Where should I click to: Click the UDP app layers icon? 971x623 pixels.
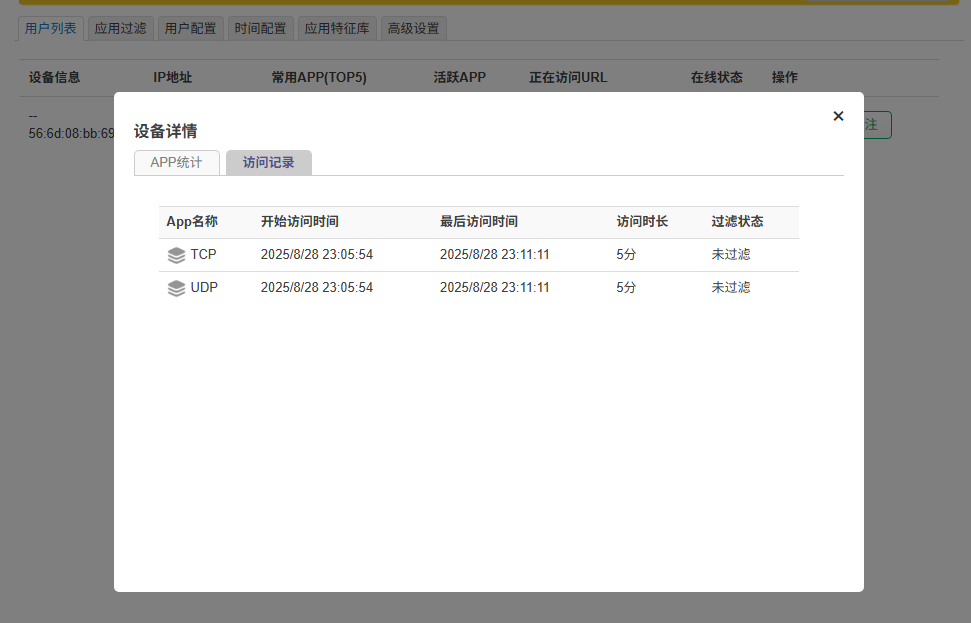(x=176, y=288)
